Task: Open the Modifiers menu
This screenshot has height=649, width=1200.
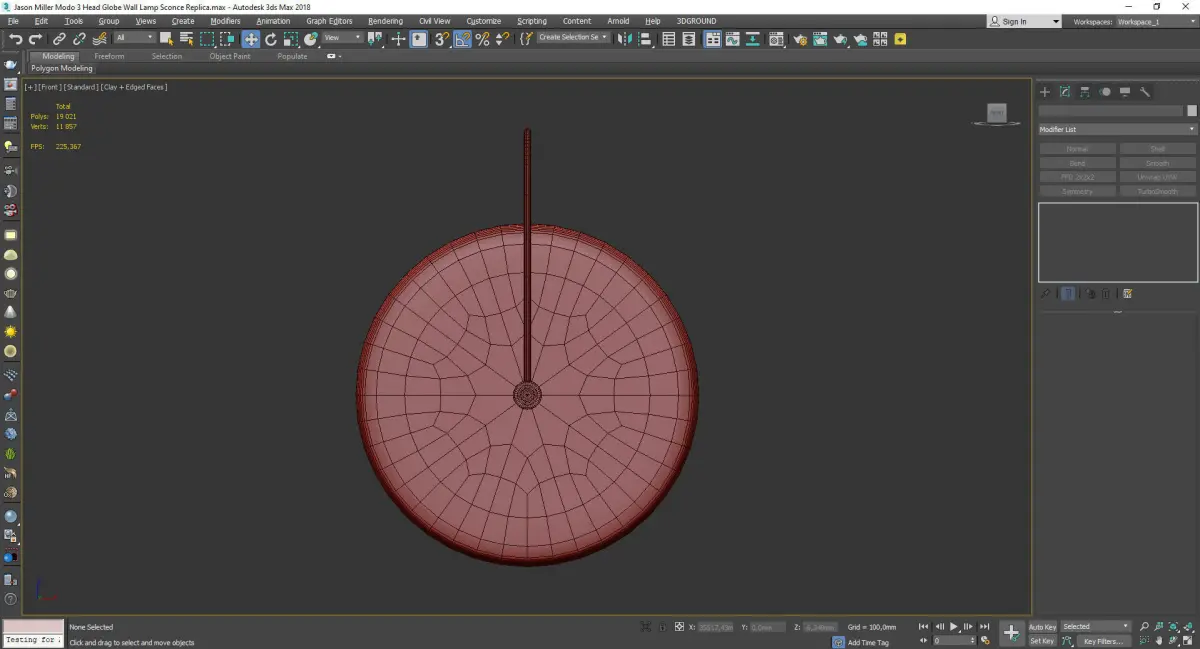Action: coord(225,21)
